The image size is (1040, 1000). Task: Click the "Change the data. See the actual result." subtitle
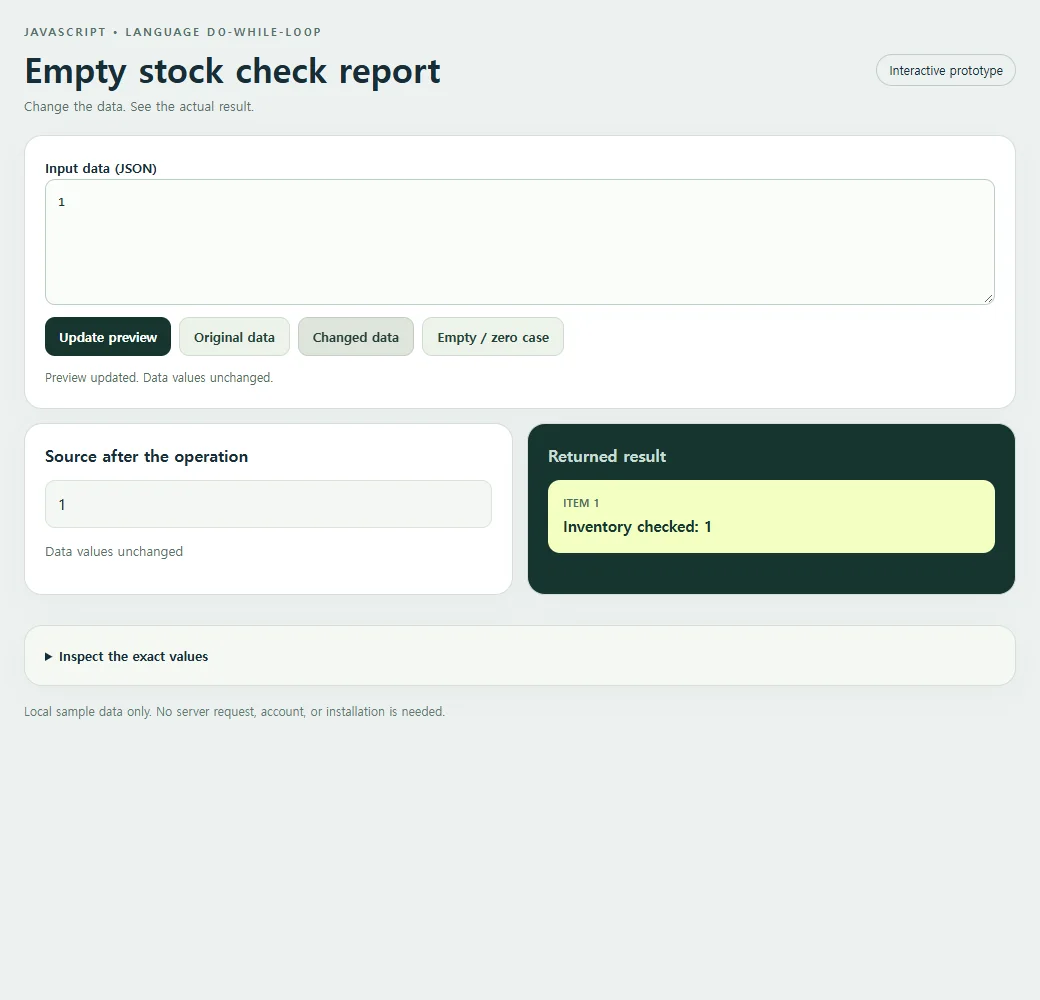point(139,107)
